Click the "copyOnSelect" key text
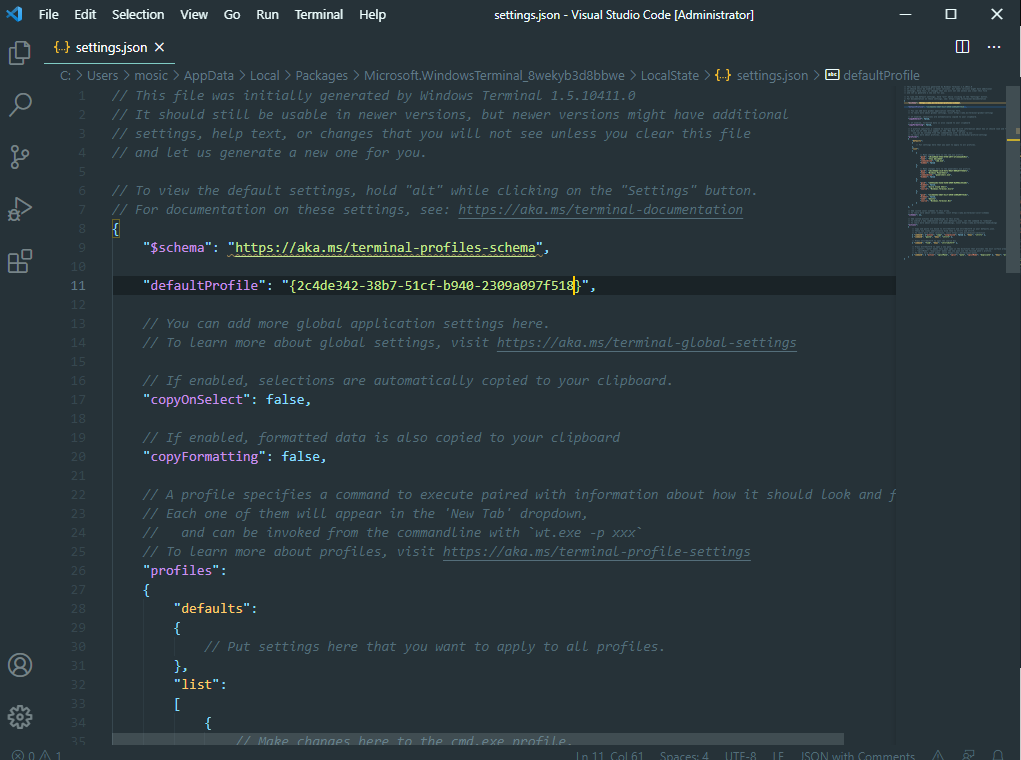This screenshot has height=760, width=1021. point(197,399)
